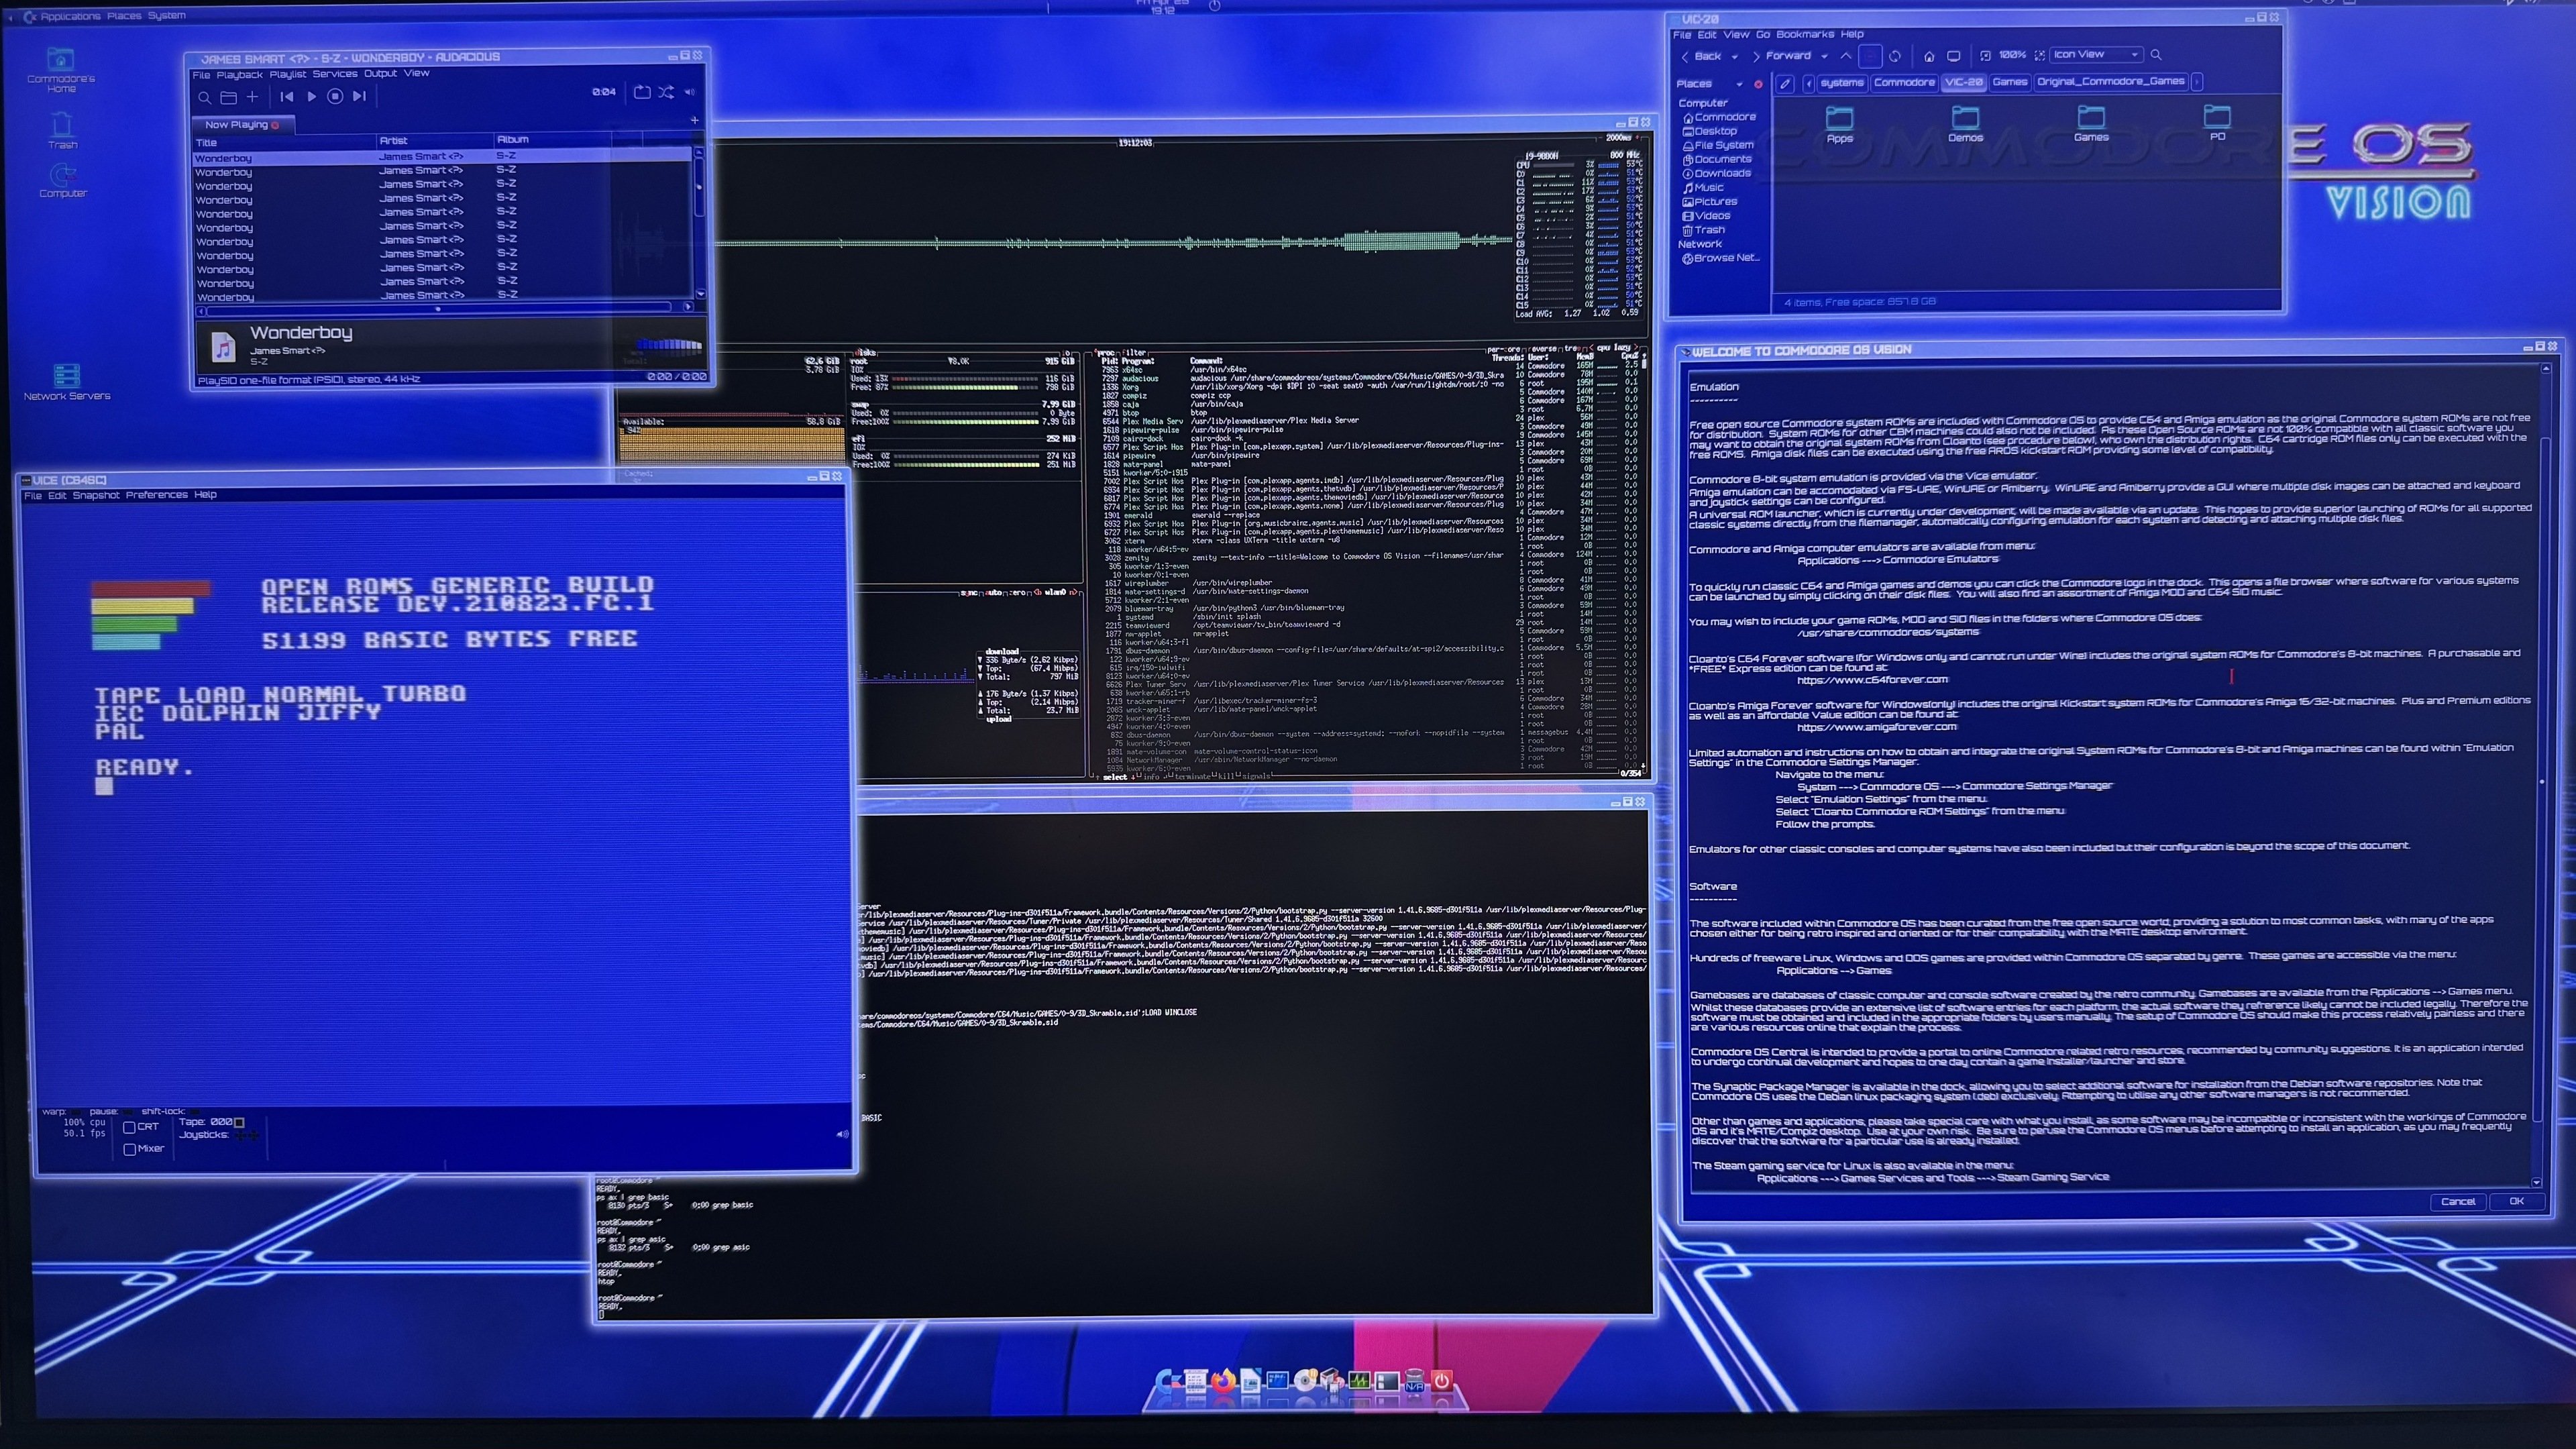Go to home folder via toolbar icon
The height and width of the screenshot is (1449, 2576).
[x=1929, y=56]
